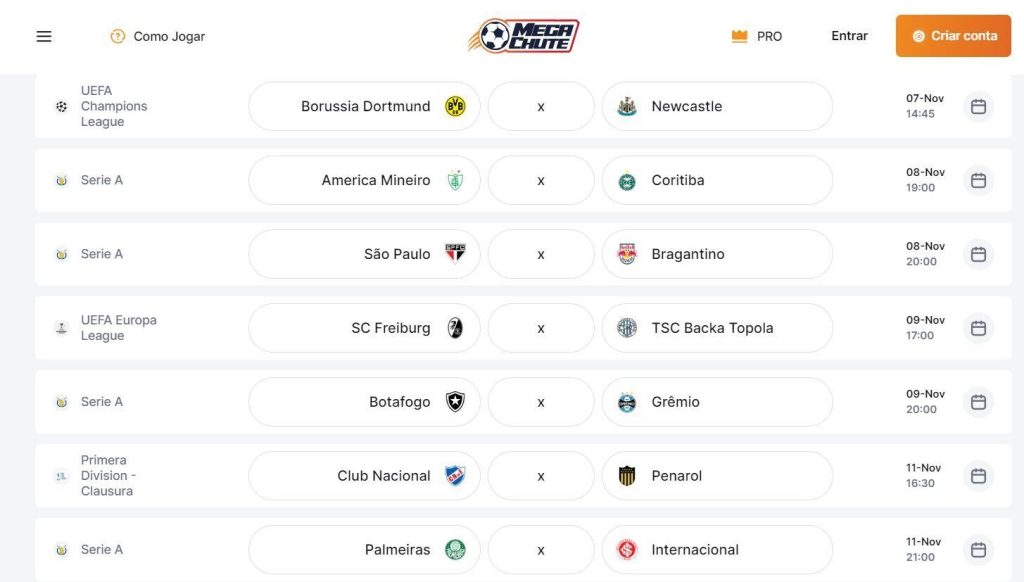Click calendar icon for Botafogo vs Grêmio
1024x582 pixels.
point(978,402)
